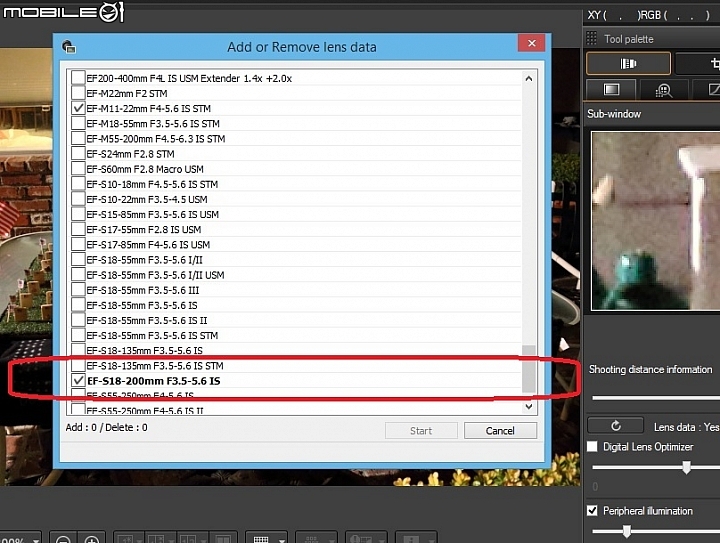The height and width of the screenshot is (543, 720).
Task: Click the lens list scroll down arrow
Action: coord(529,406)
